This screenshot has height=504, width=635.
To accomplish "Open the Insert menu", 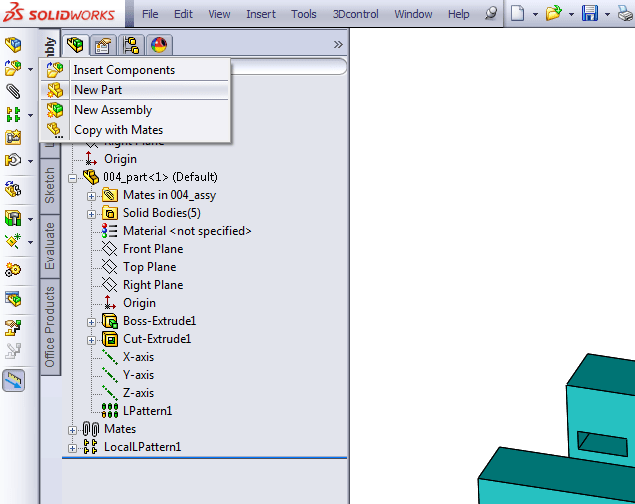I will click(261, 14).
